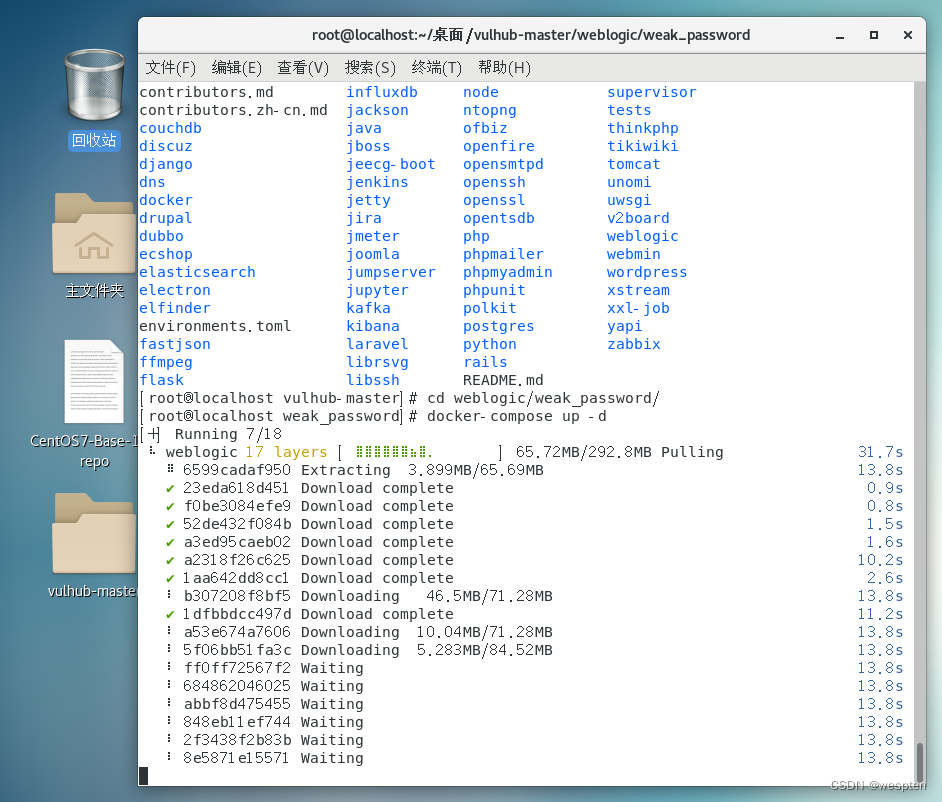
Task: Open the 终端(T) menu
Action: tap(436, 67)
